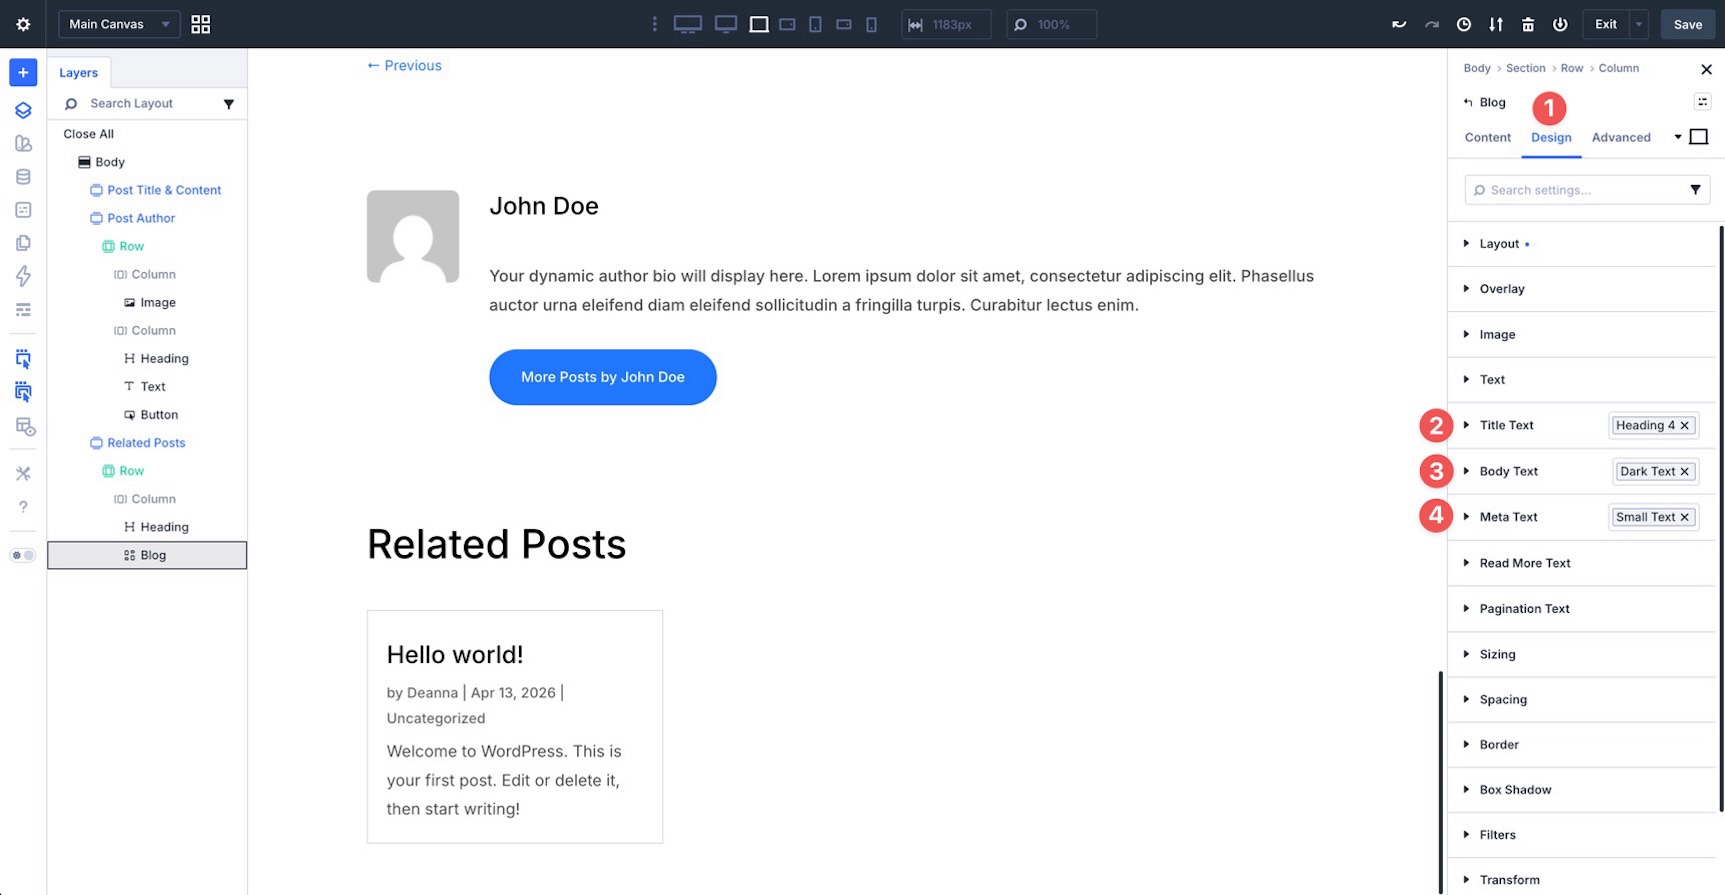Open the pages copy icon in sidebar
Image resolution: width=1725 pixels, height=895 pixels.
[23, 243]
